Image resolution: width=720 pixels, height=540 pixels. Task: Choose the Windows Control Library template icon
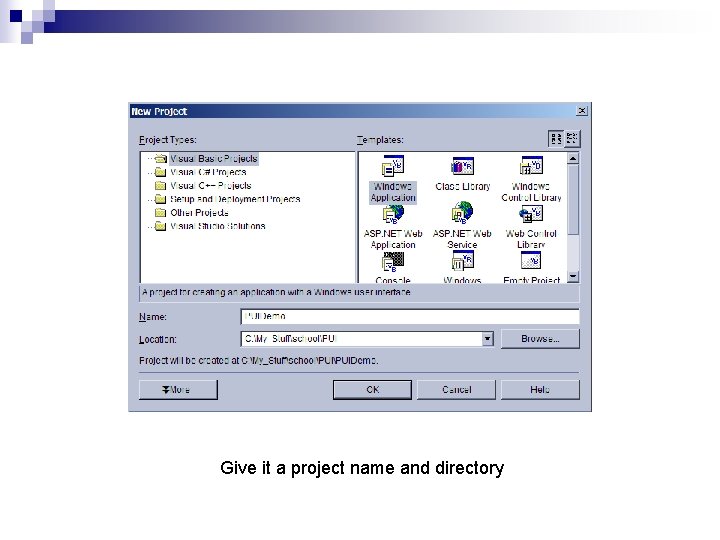[531, 166]
